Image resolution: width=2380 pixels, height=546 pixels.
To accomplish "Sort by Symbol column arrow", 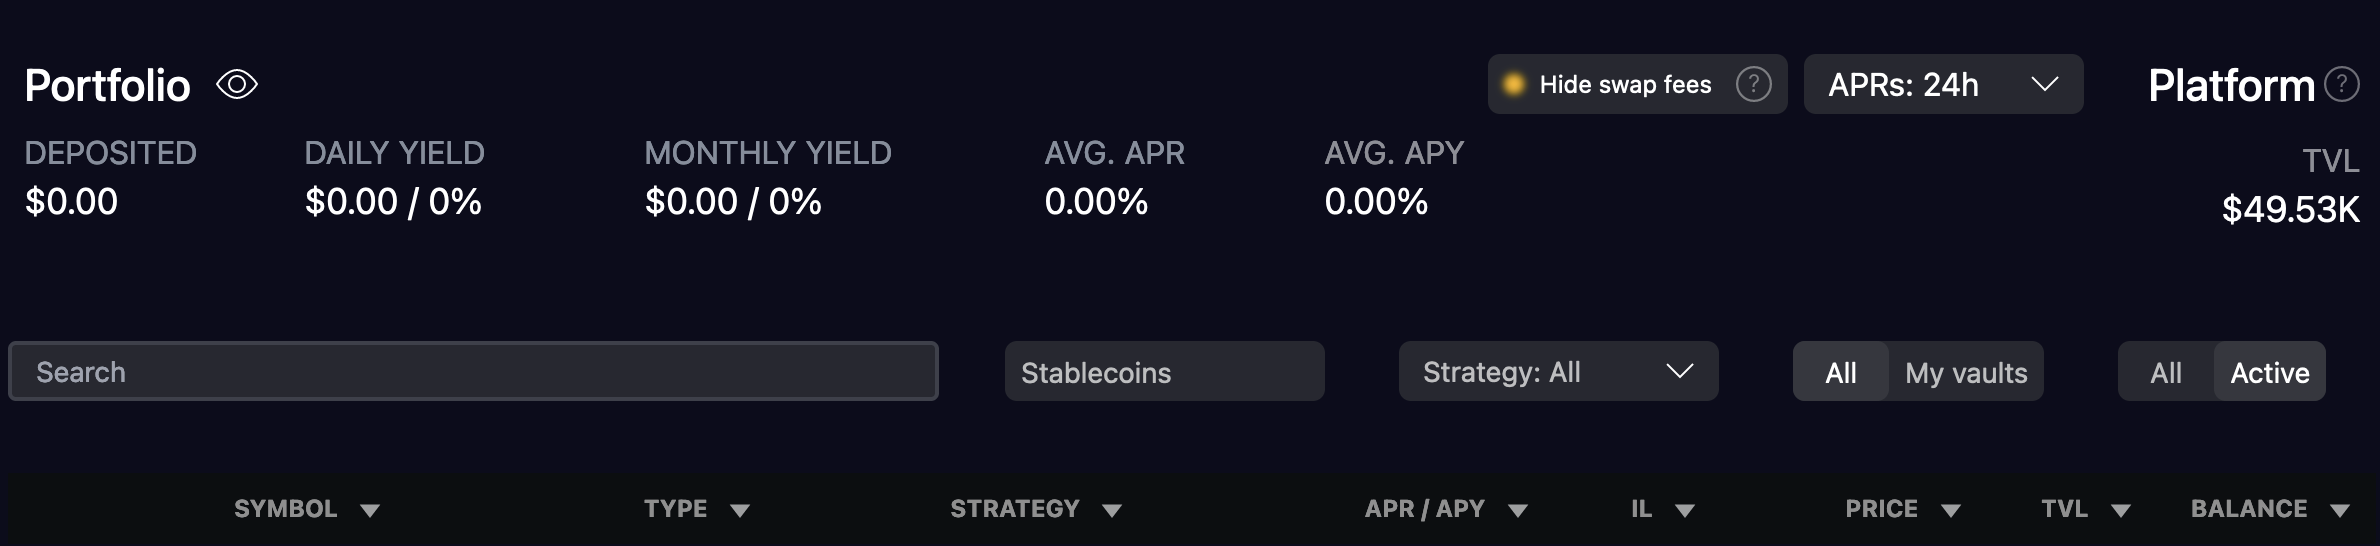I will tap(370, 511).
